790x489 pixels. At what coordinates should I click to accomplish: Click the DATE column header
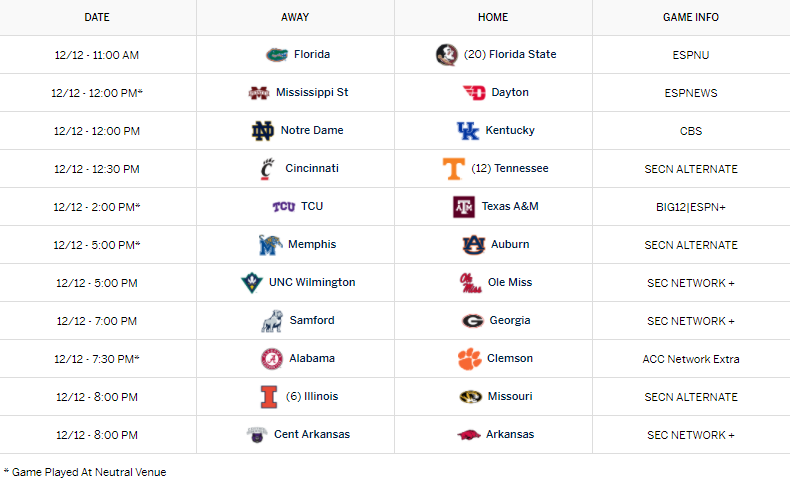coord(97,18)
